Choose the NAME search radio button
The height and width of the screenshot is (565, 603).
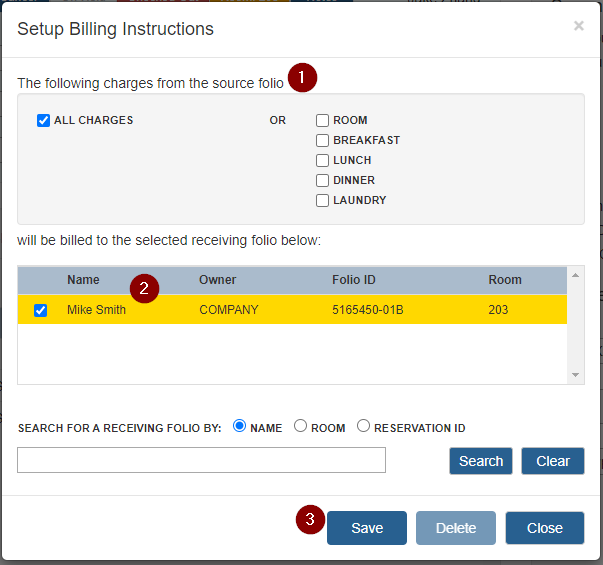pyautogui.click(x=239, y=426)
